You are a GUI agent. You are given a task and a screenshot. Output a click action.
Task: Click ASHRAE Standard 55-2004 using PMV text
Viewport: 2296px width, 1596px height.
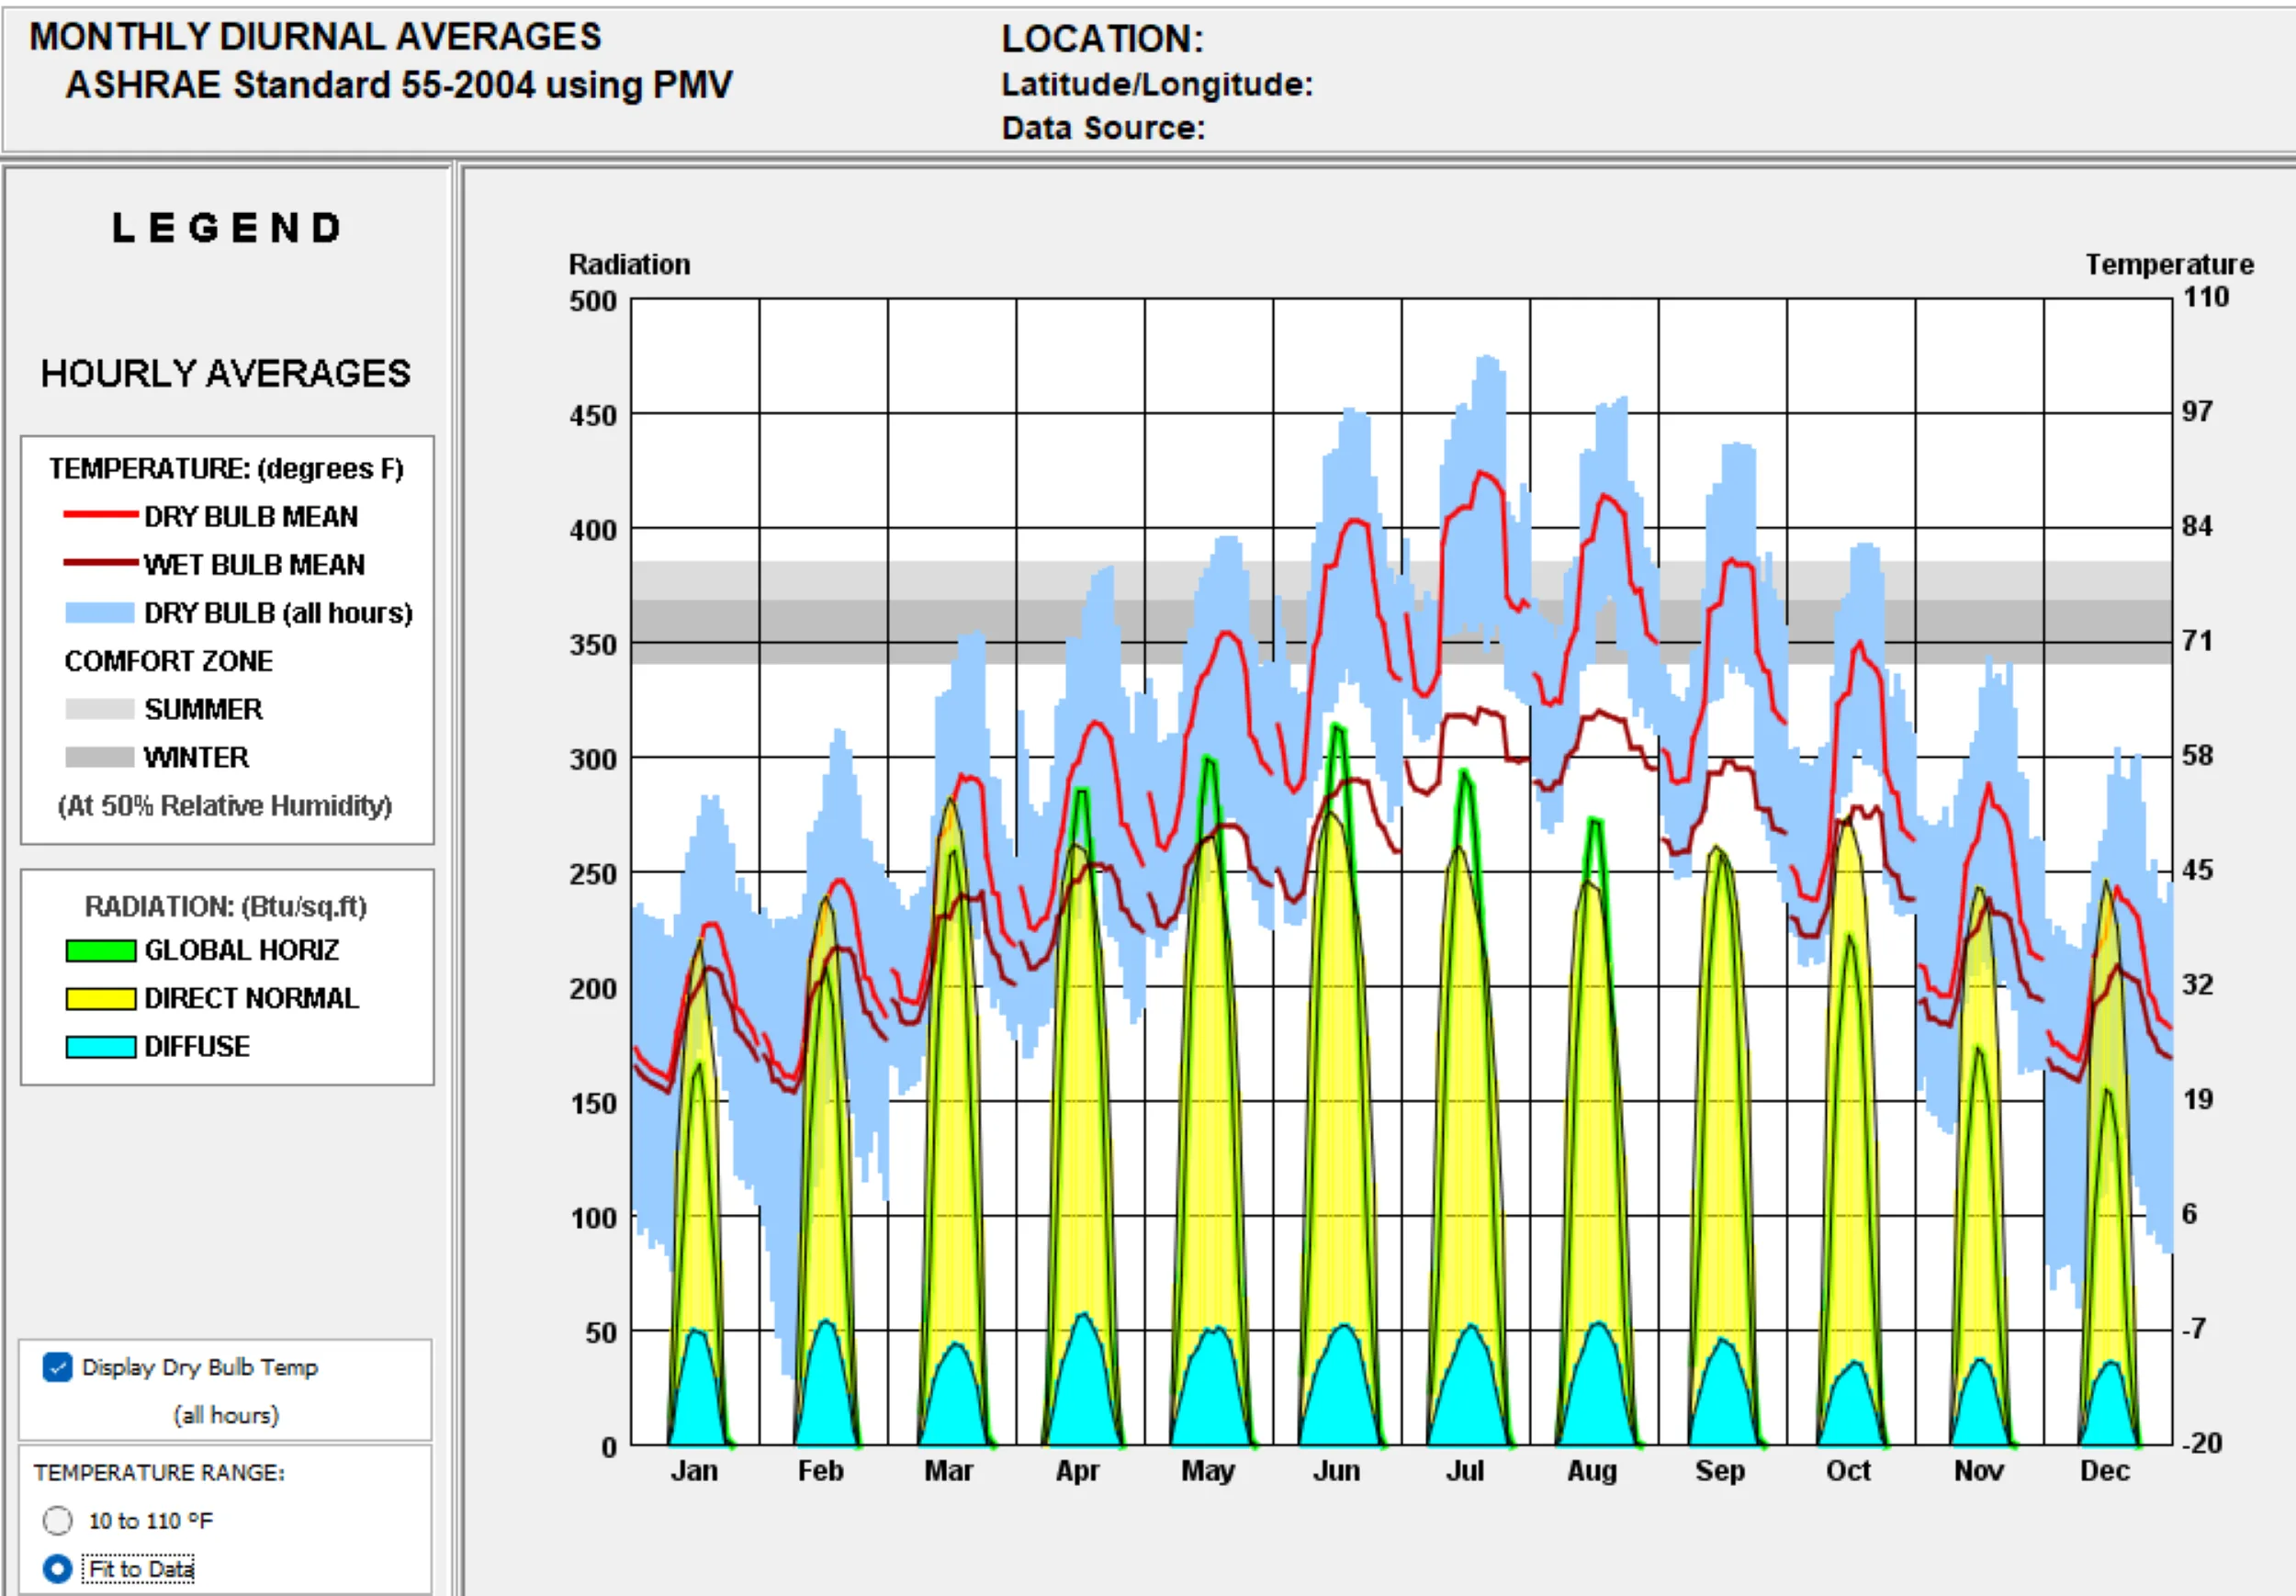coord(399,85)
